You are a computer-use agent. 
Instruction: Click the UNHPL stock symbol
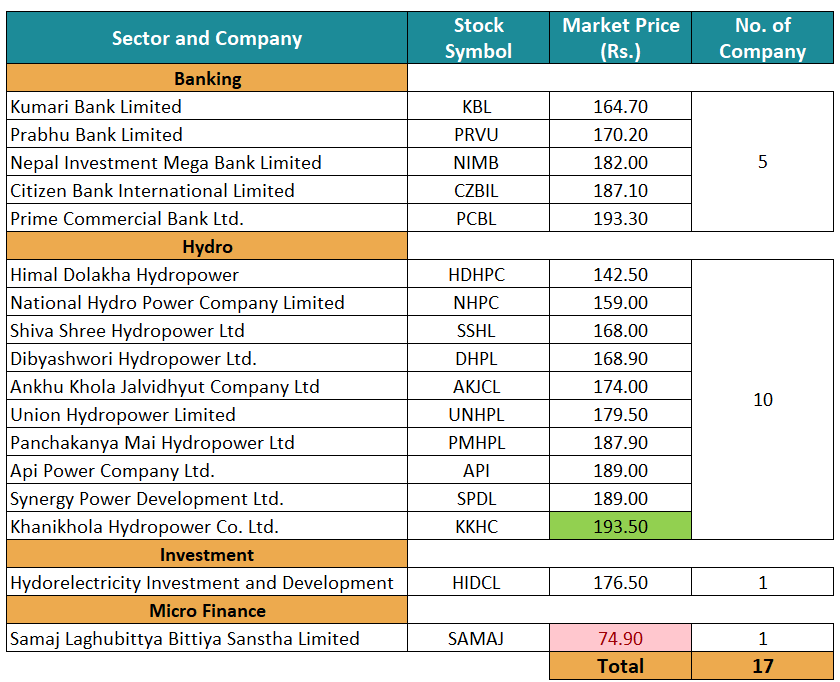478,414
